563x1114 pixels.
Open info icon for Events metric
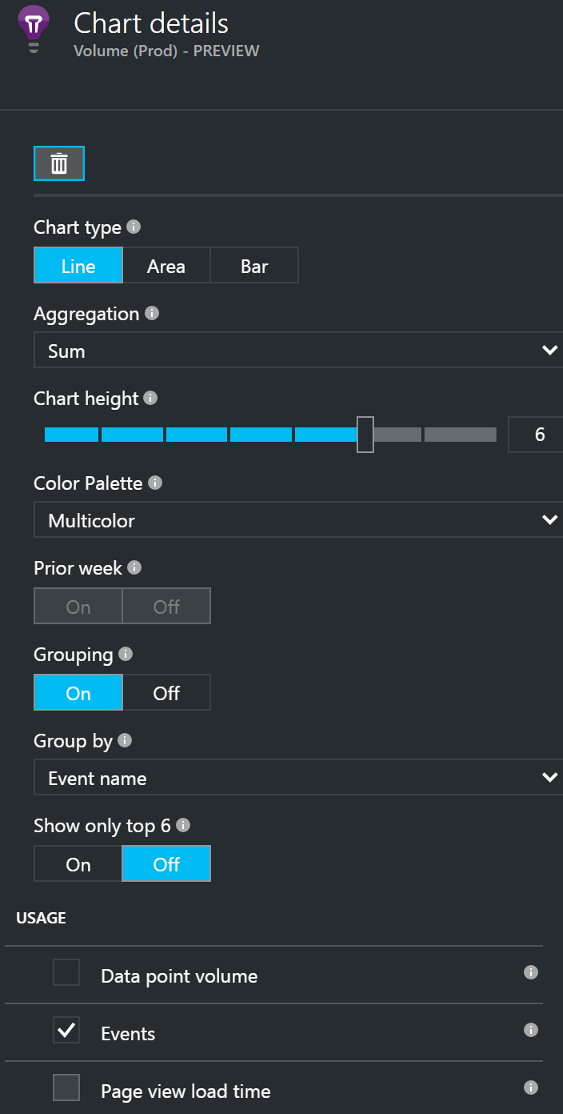click(x=530, y=1029)
